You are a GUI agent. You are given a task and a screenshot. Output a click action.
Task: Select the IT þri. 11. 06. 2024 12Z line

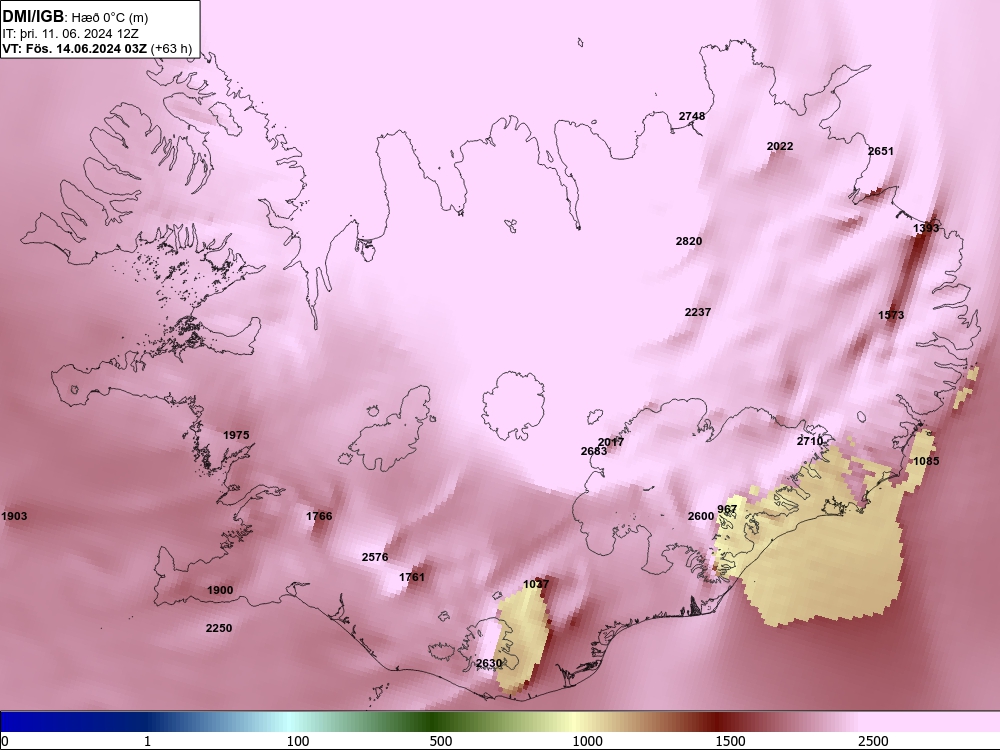click(71, 34)
